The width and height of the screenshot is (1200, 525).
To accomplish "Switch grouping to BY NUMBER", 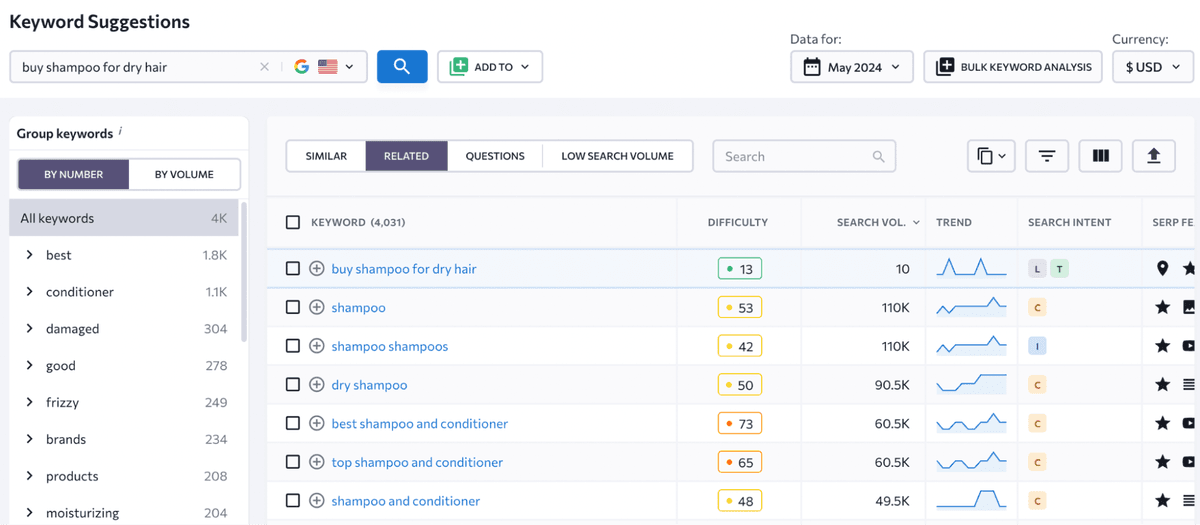I will pos(73,174).
